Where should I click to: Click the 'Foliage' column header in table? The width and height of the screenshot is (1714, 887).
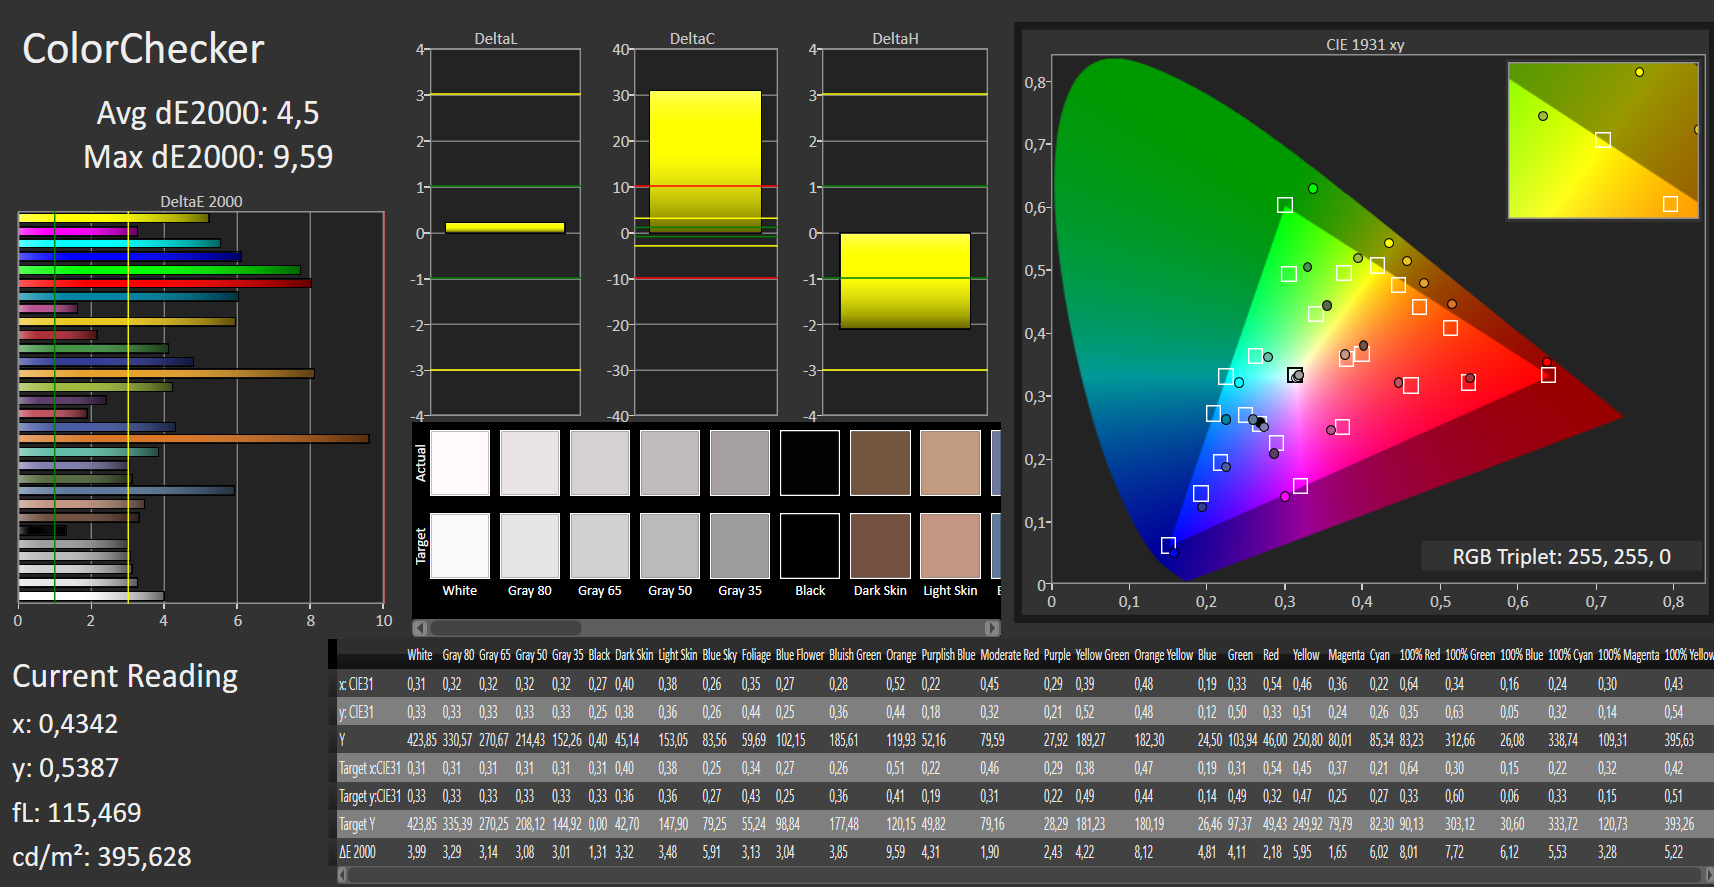point(756,655)
